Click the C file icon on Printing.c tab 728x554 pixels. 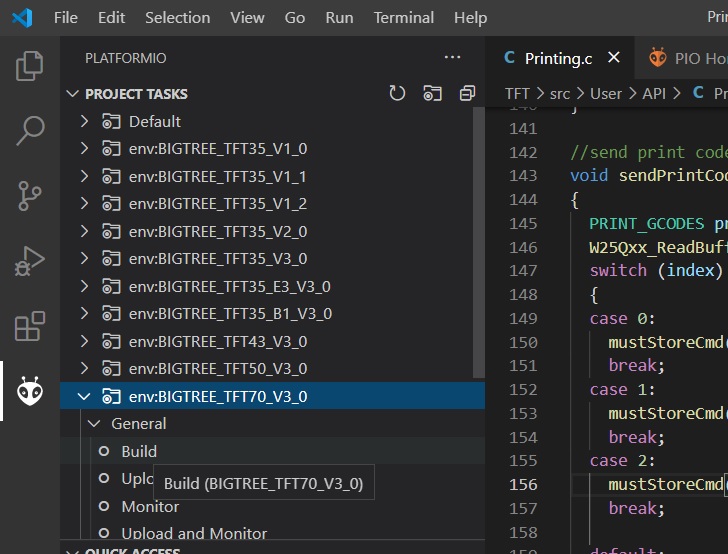pos(509,58)
